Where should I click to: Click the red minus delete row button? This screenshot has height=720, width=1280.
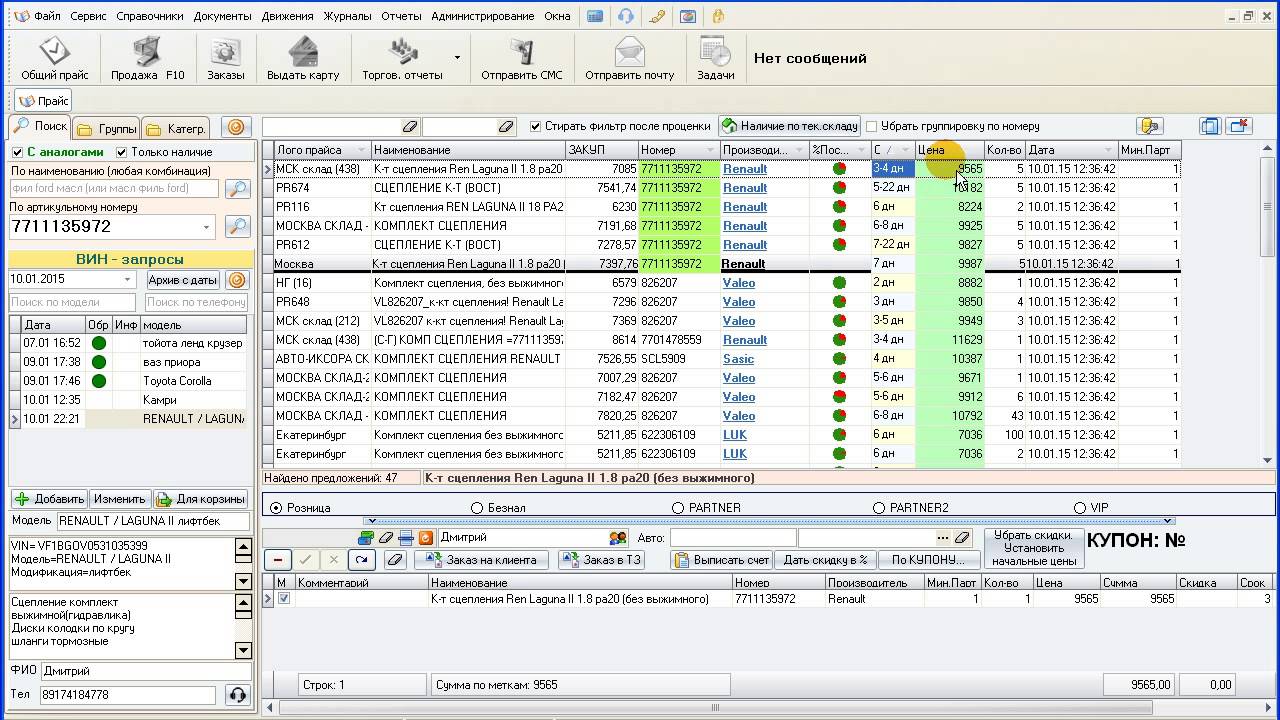pyautogui.click(x=277, y=560)
